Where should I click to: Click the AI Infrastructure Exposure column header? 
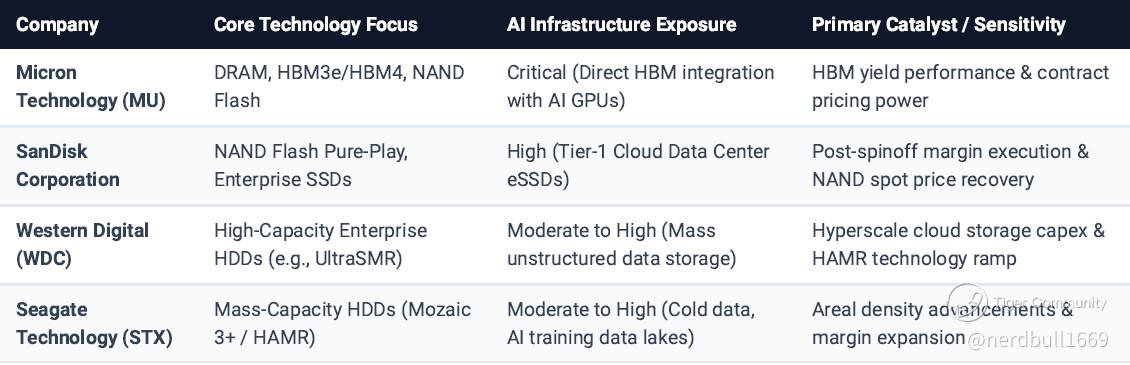[621, 25]
